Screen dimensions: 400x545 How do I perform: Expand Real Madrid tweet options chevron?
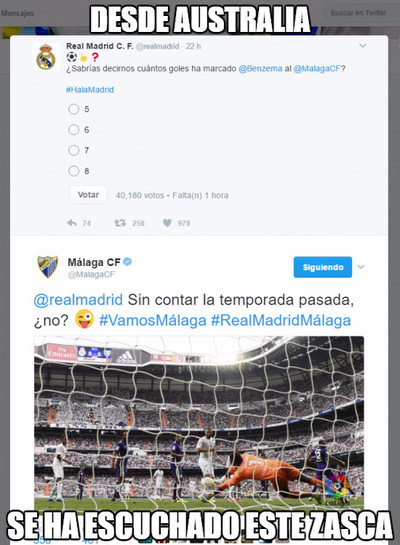point(362,46)
